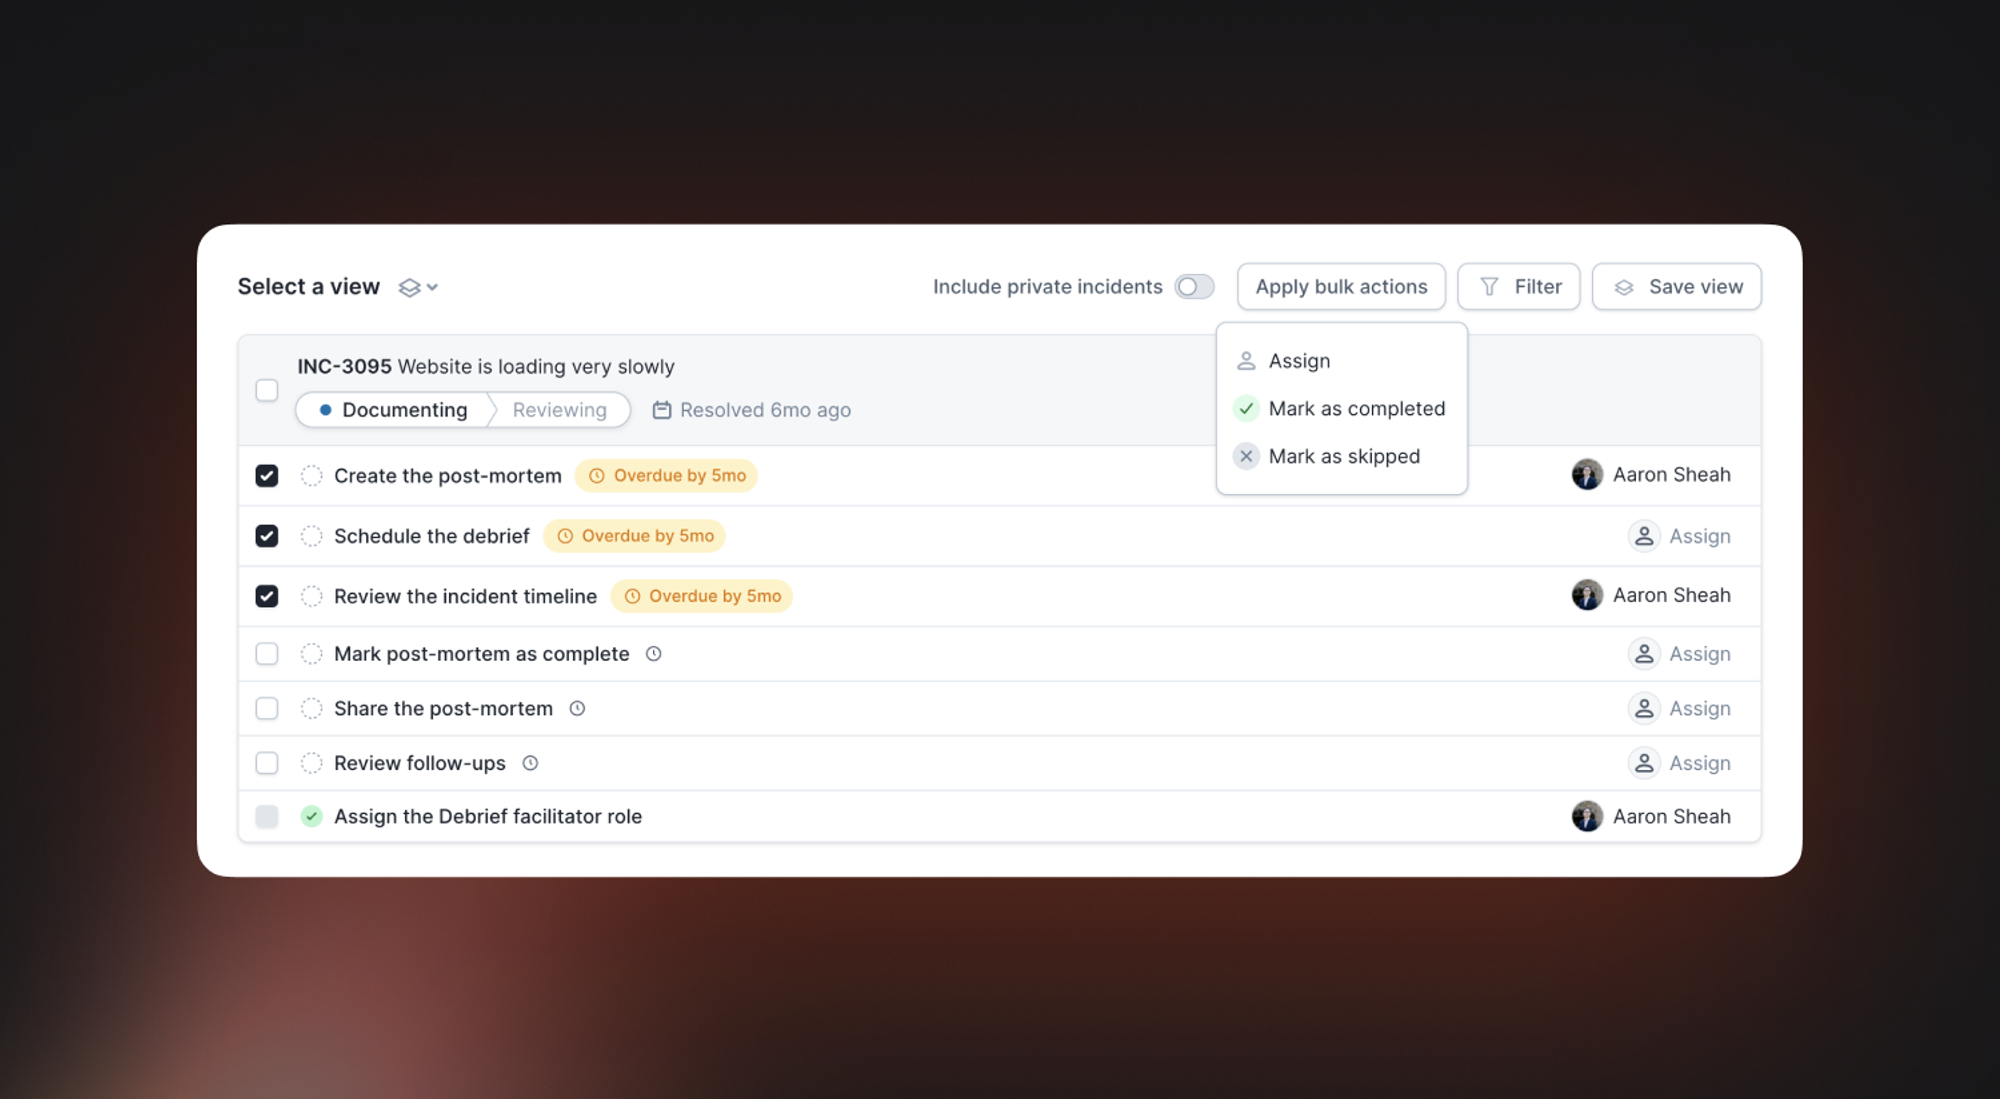Click the clock icon next to Share the post-mortem
This screenshot has width=2000, height=1099.
(x=577, y=709)
